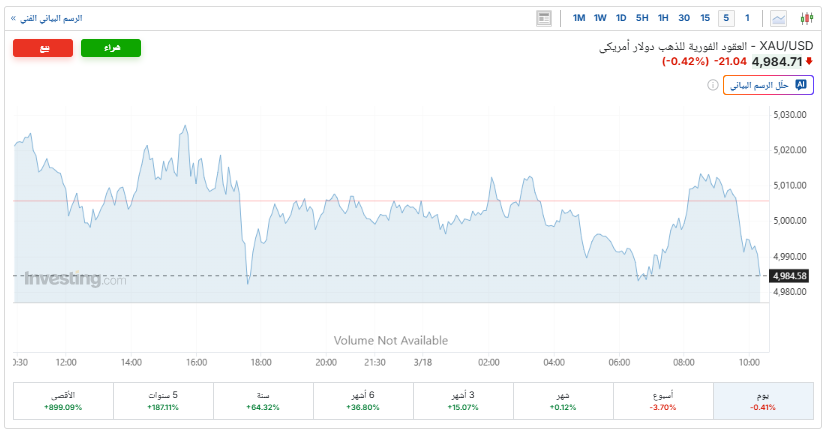Select the area chart type icon
This screenshot has width=827, height=433.
point(779,18)
